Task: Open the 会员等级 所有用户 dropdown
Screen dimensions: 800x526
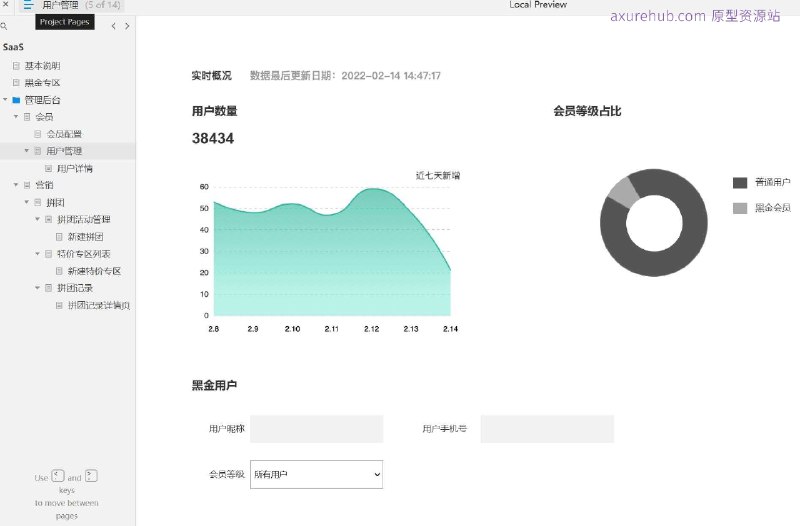Action: [316, 474]
